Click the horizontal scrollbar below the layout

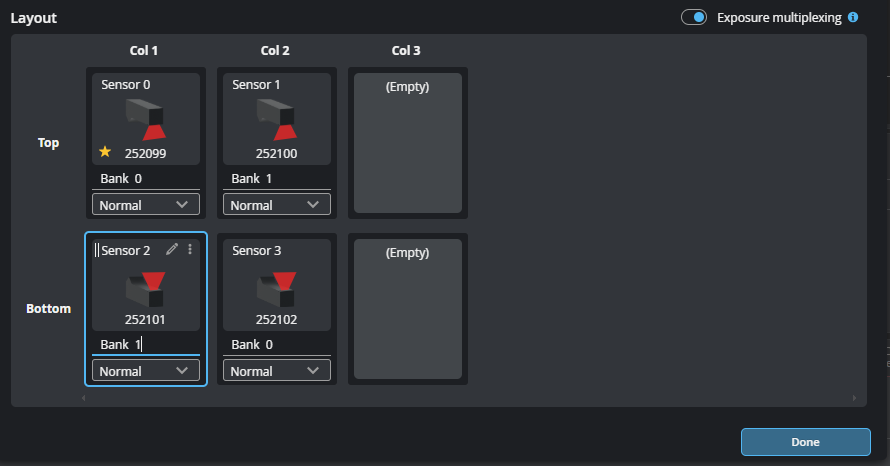(x=468, y=398)
